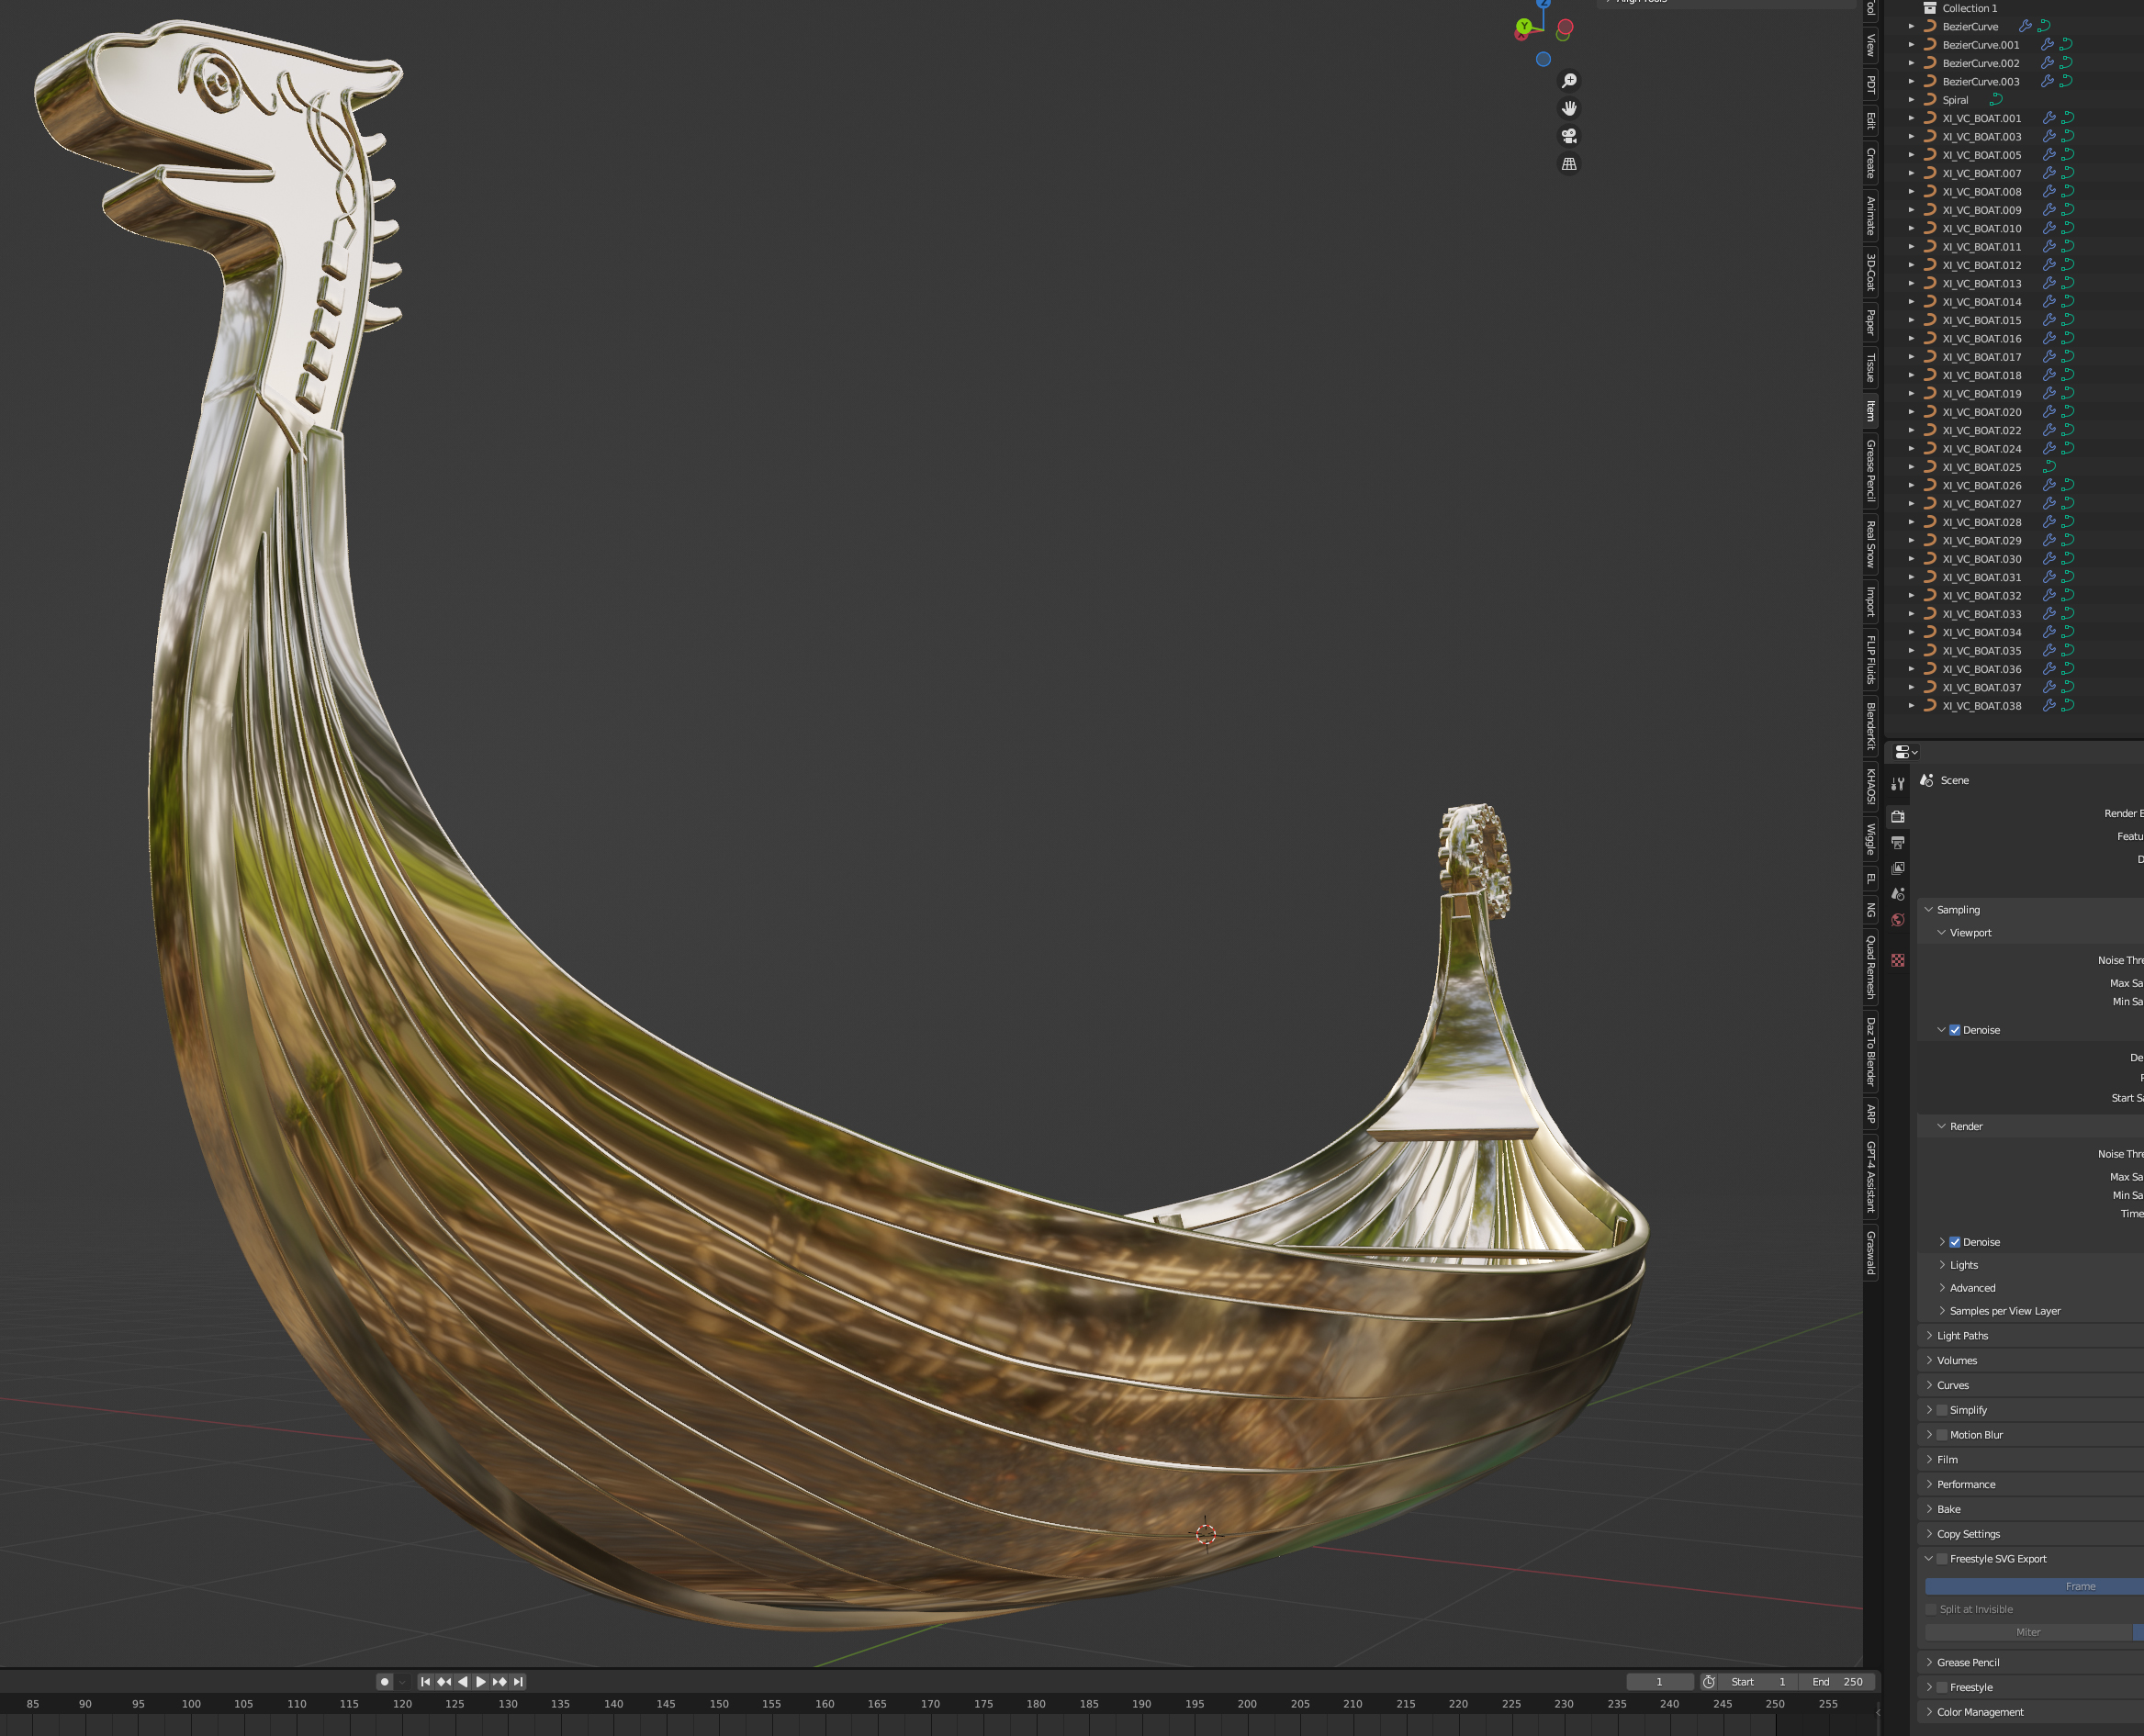Toggle the camera view icon in viewport

(x=1569, y=136)
